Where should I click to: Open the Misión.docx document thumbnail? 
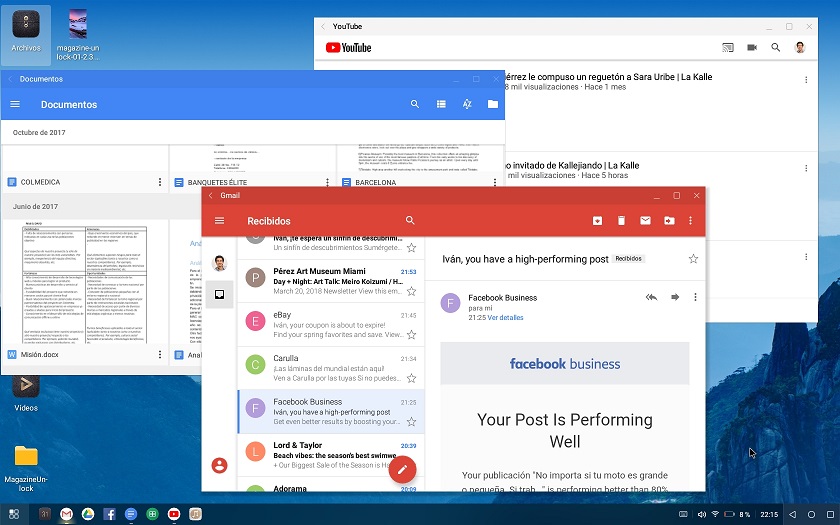pos(85,282)
